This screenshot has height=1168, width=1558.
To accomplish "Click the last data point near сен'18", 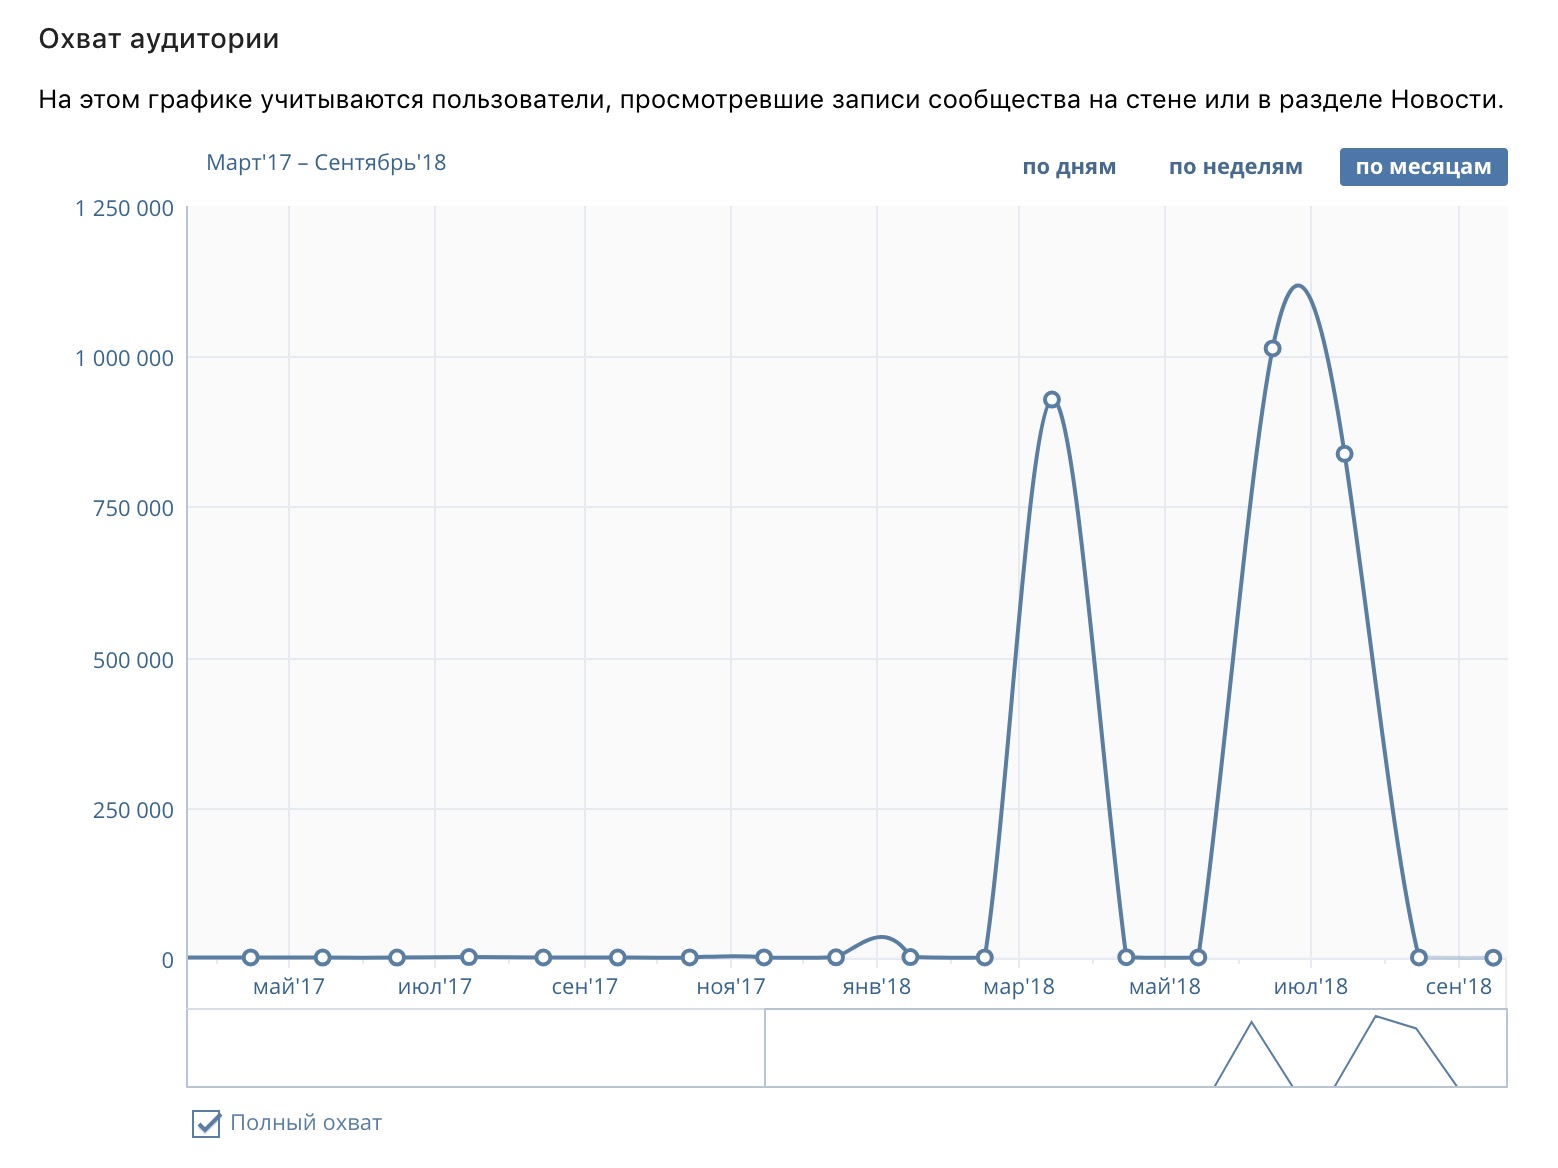I will point(1493,957).
